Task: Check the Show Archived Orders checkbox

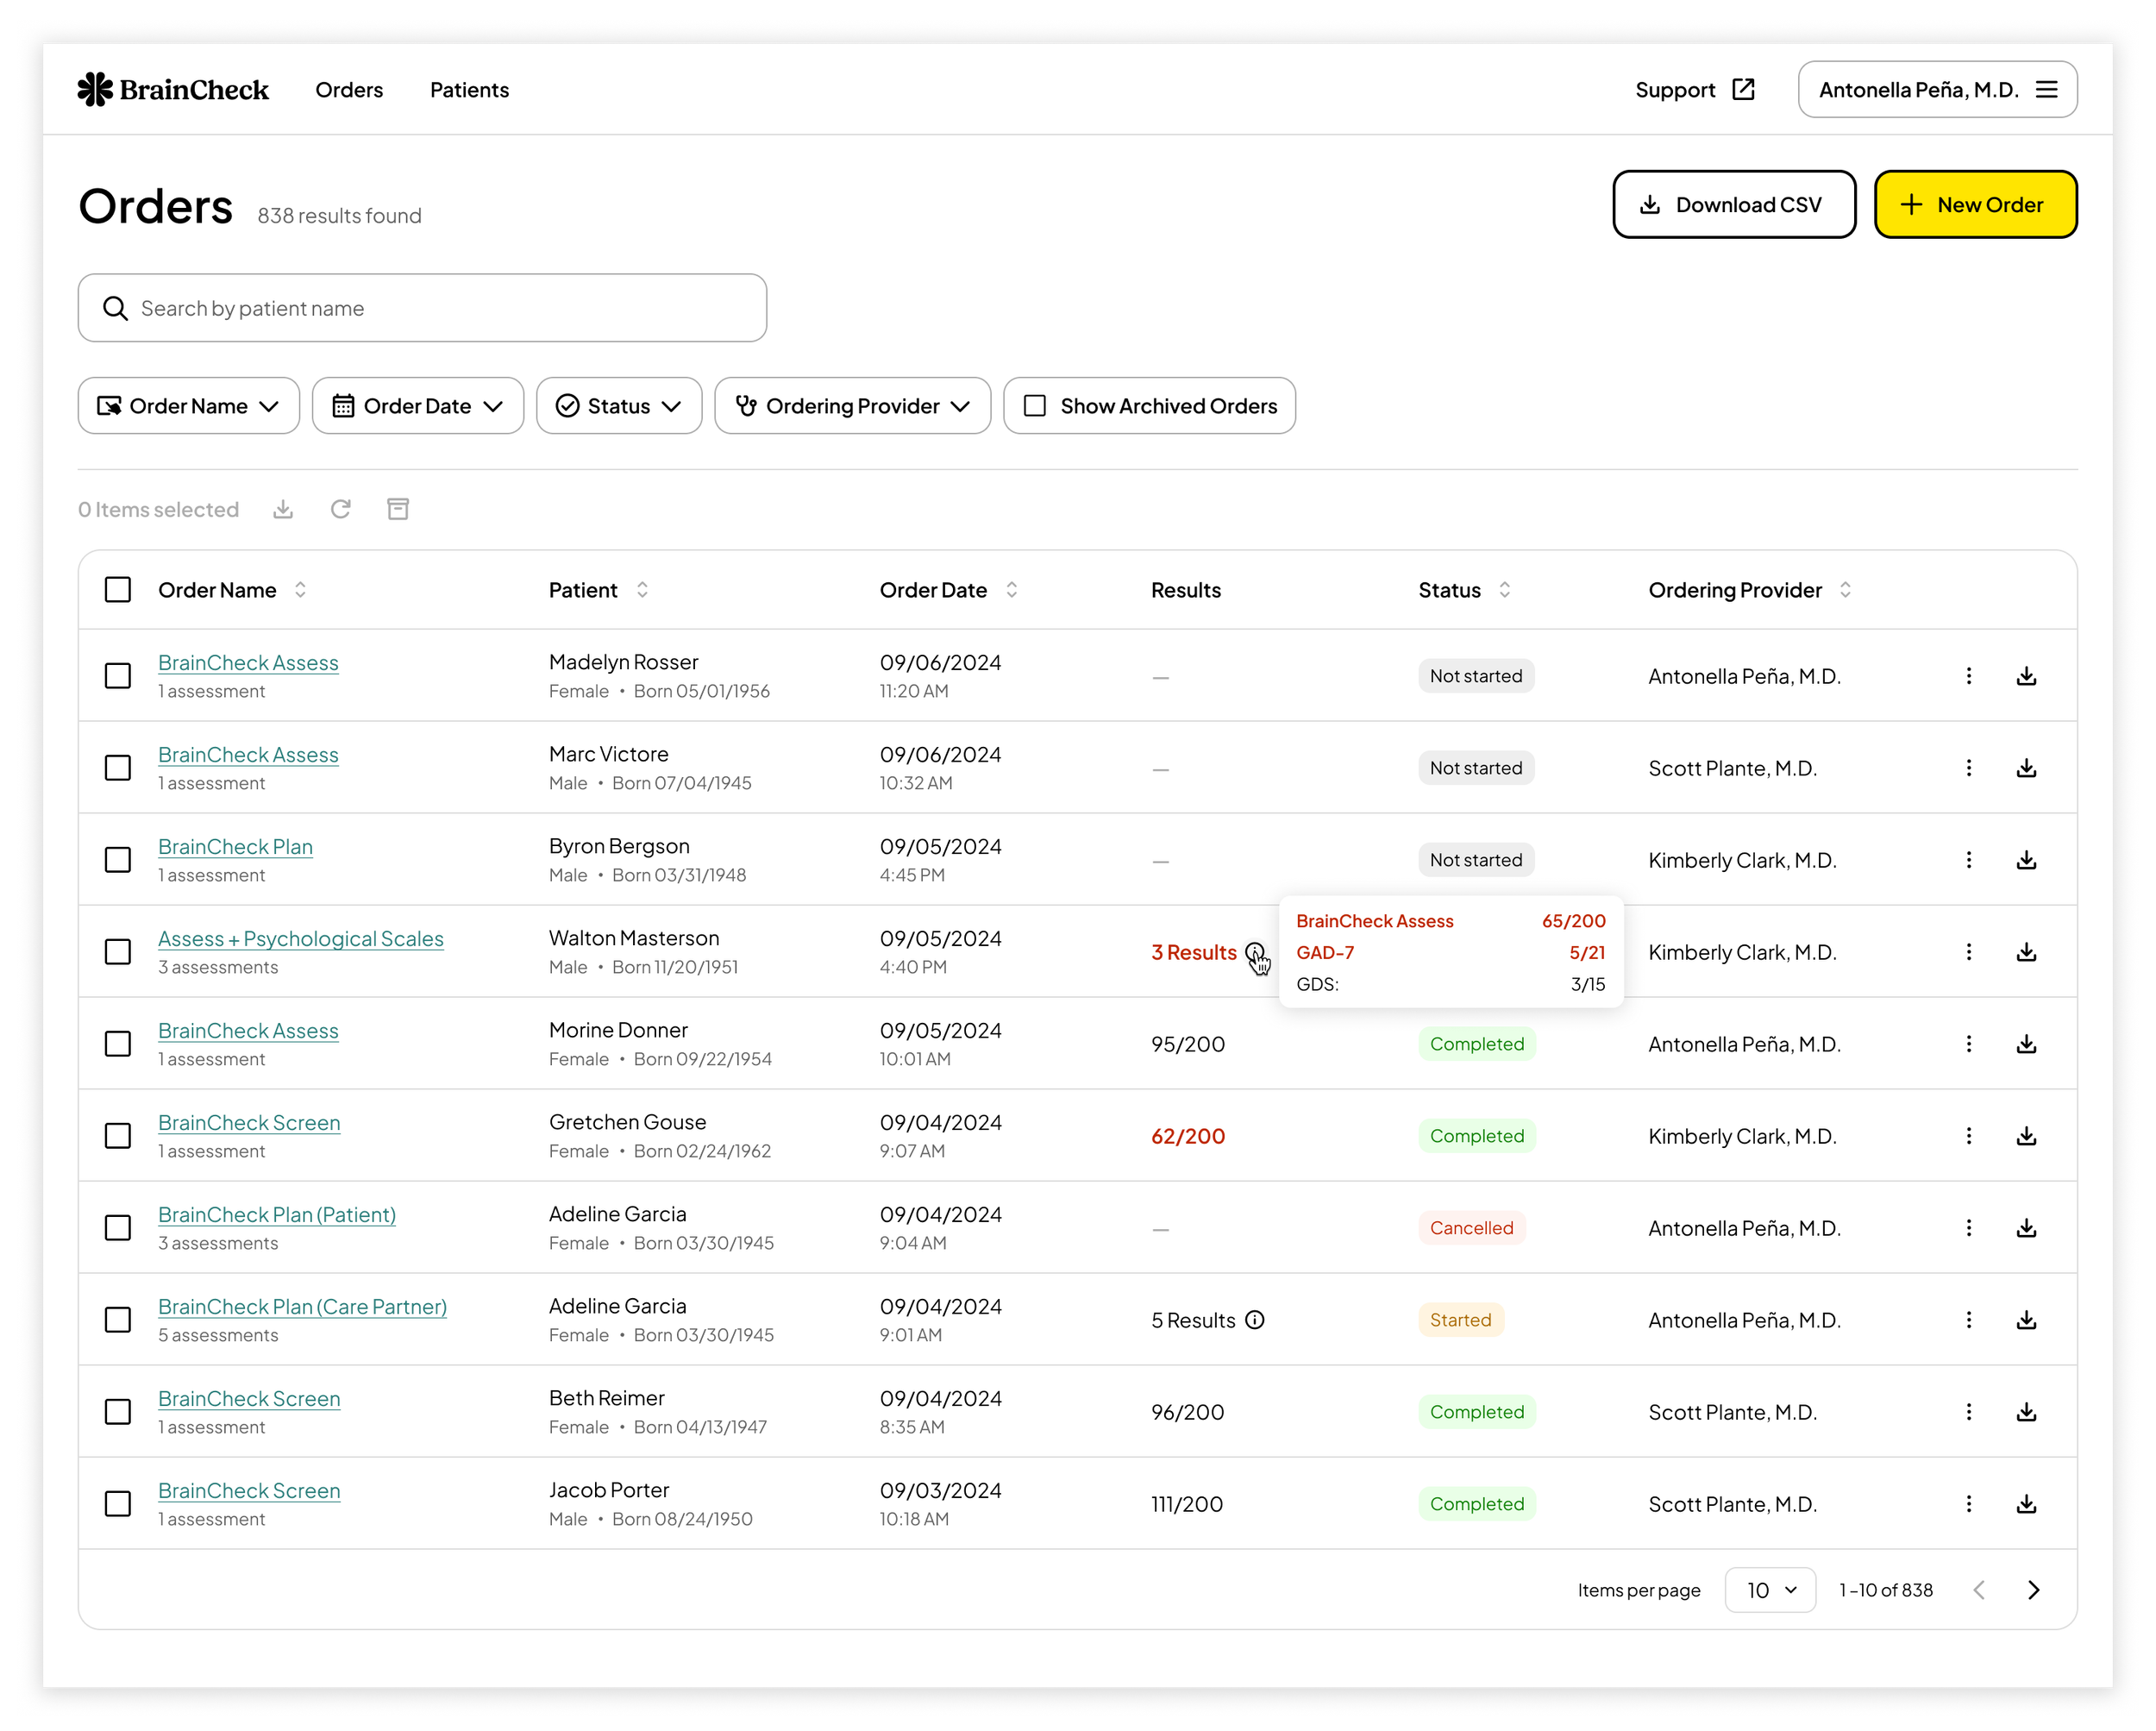Action: pos(1035,406)
